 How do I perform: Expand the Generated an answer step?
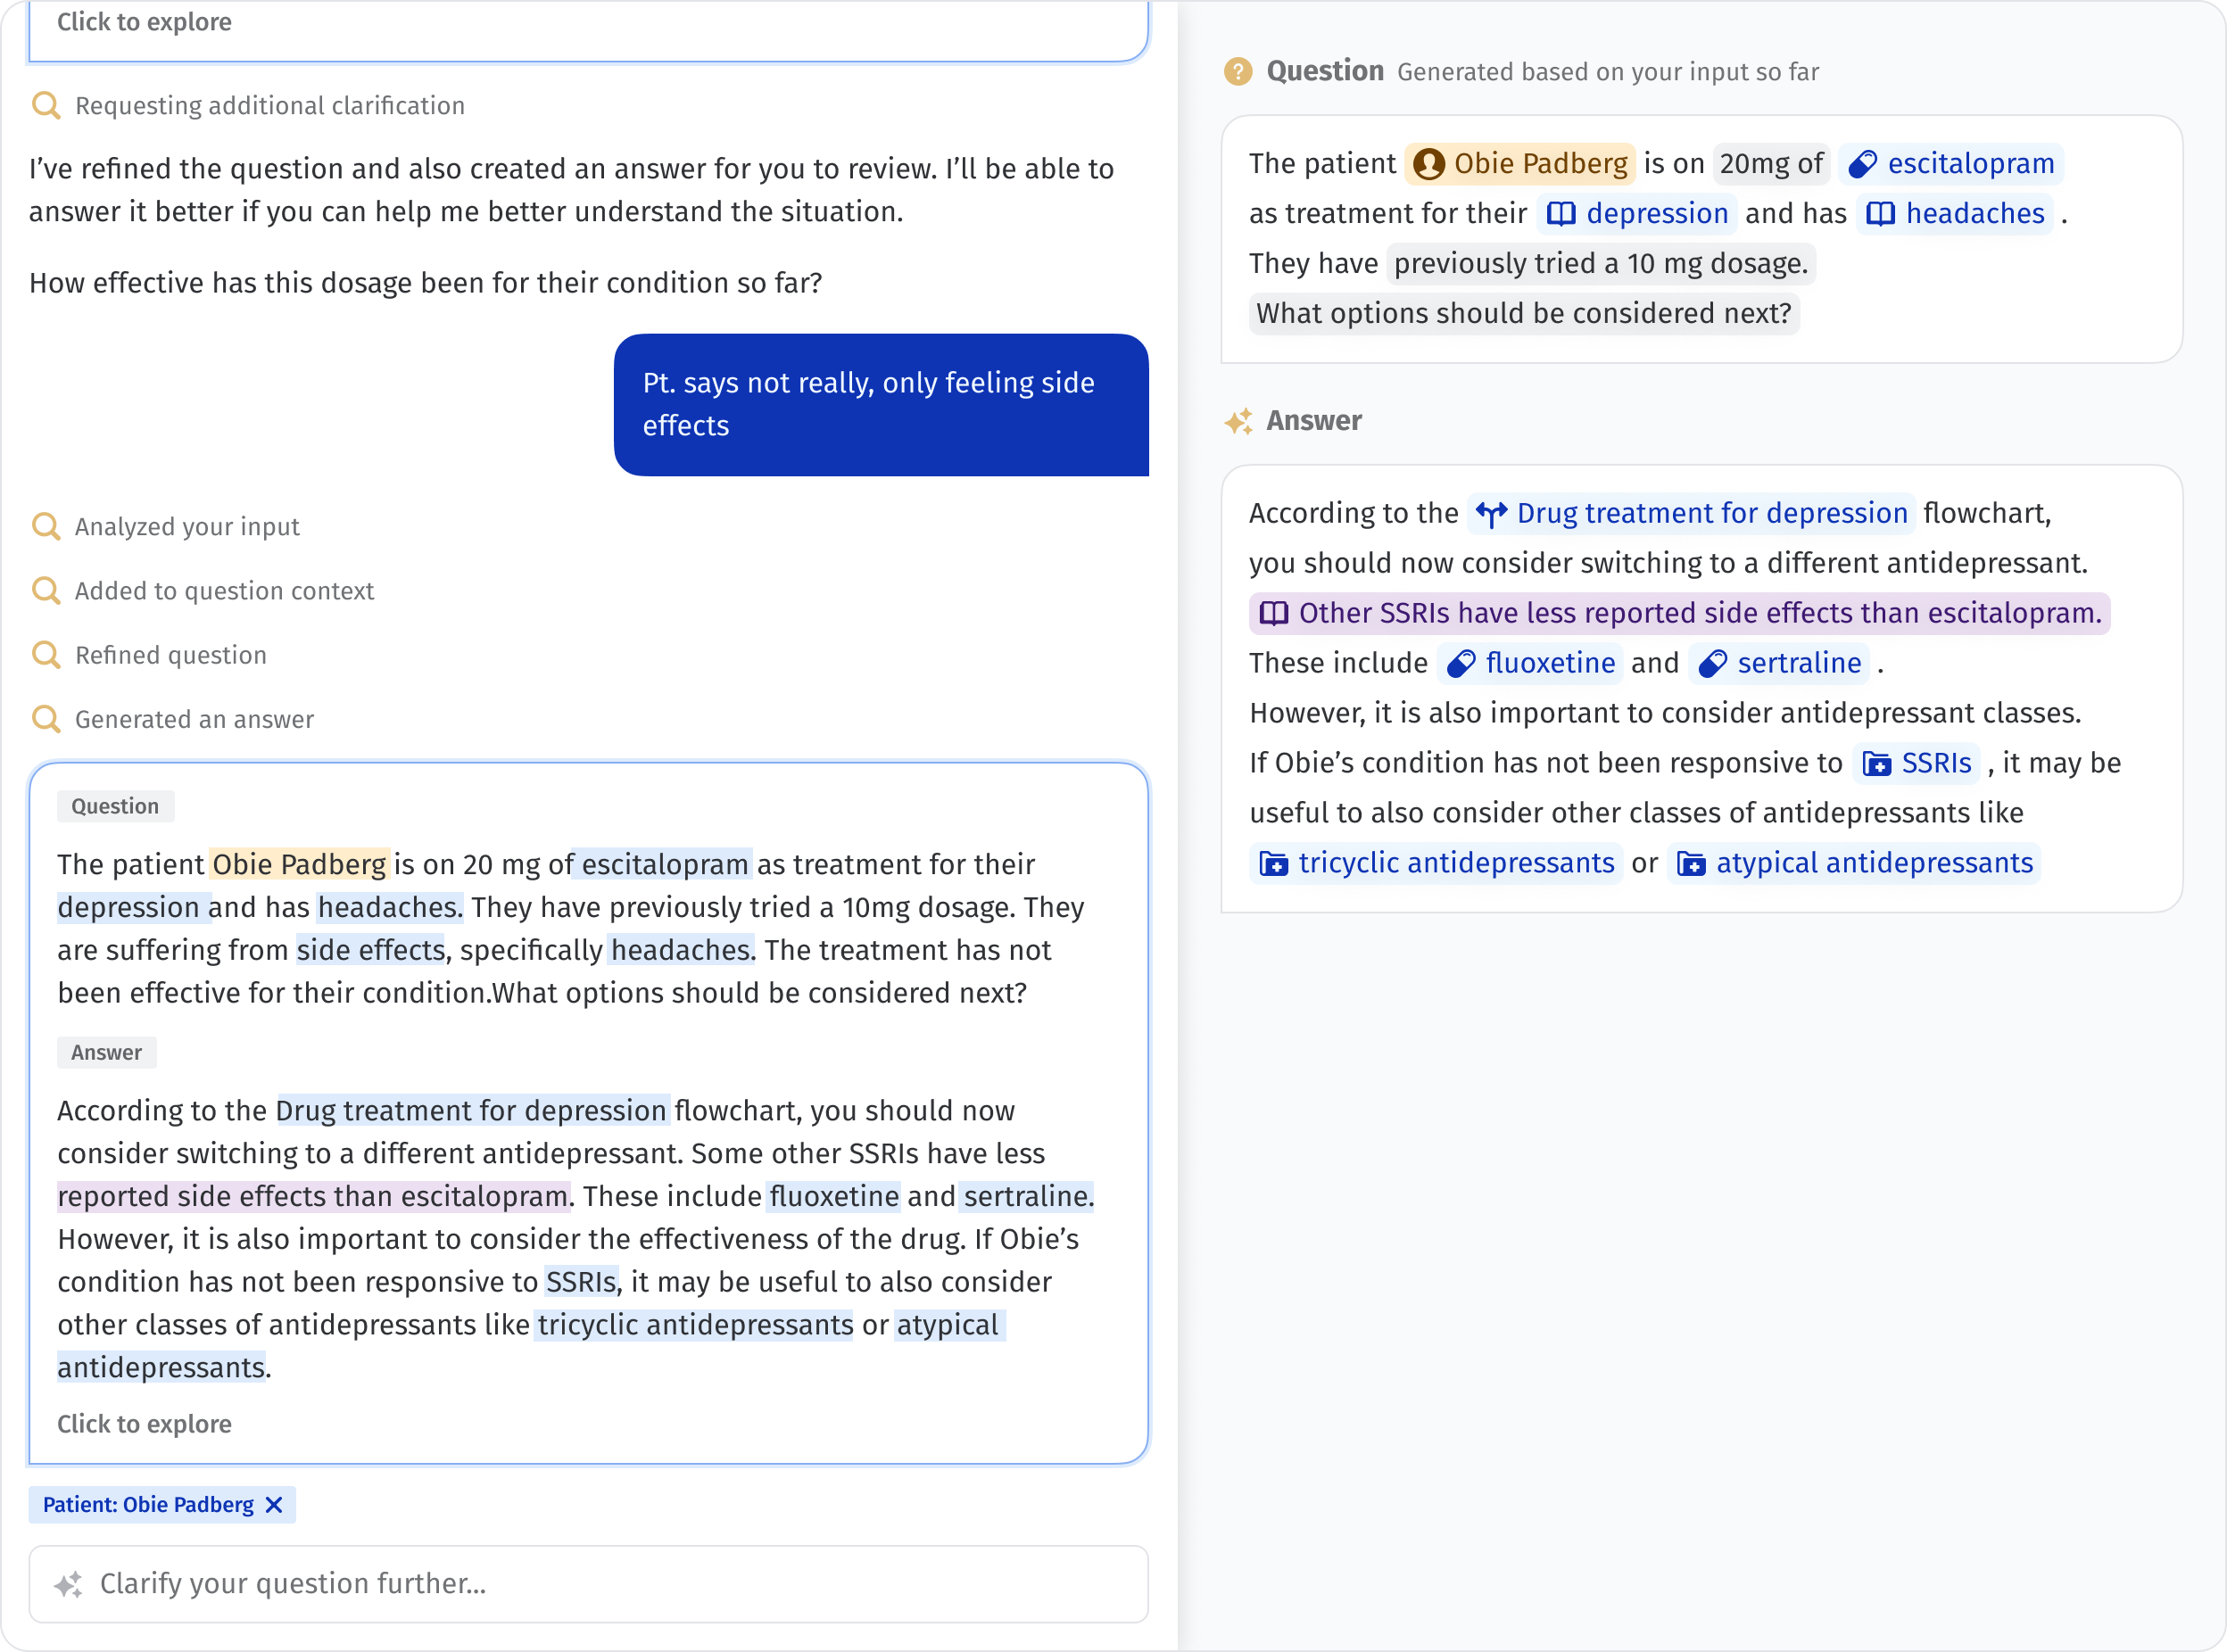(x=194, y=720)
